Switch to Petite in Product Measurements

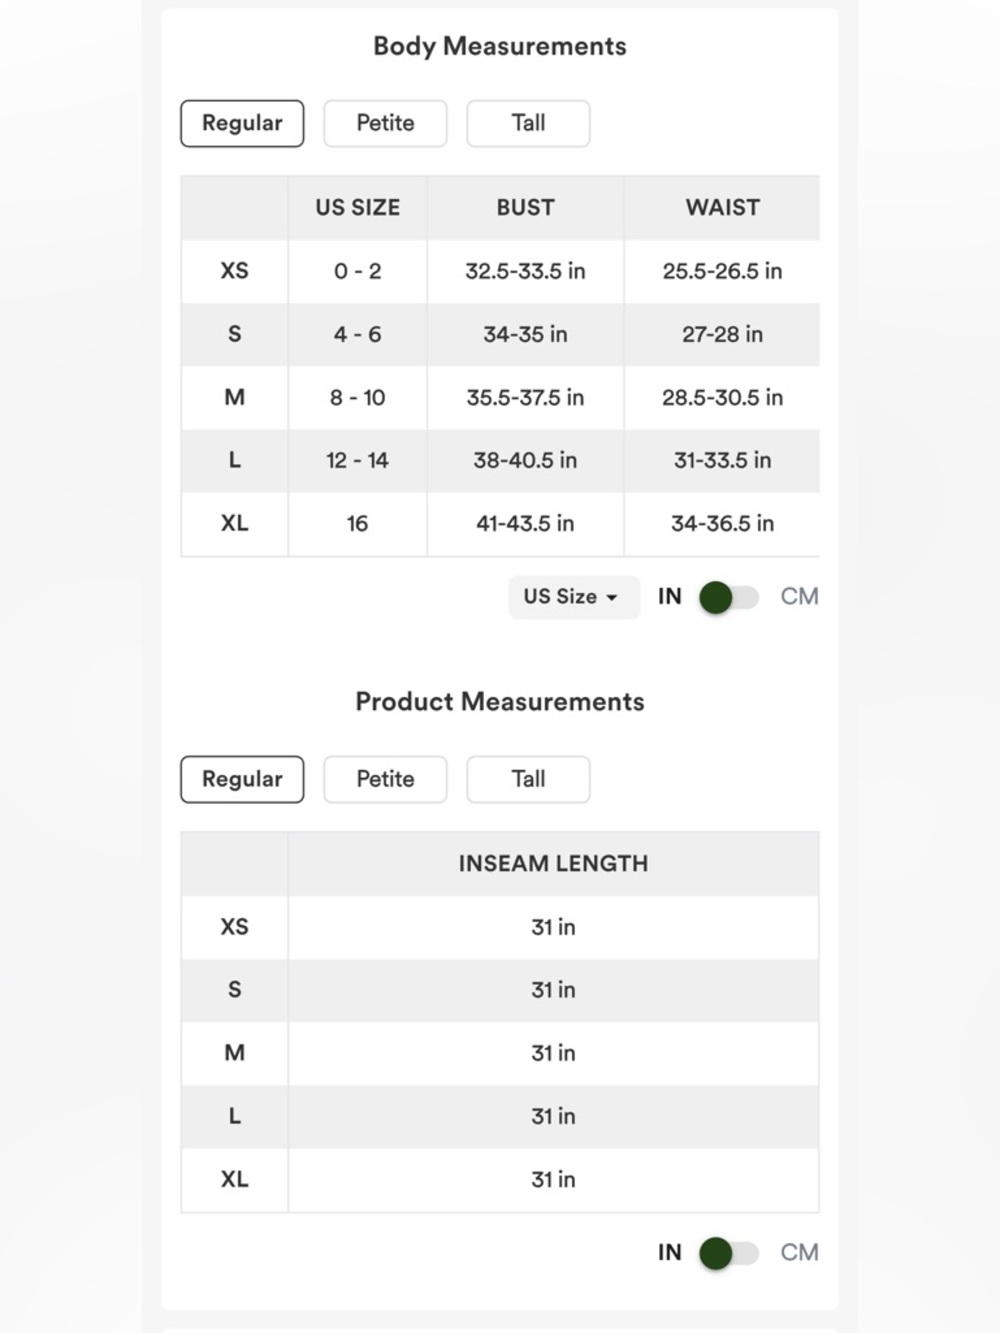(385, 779)
